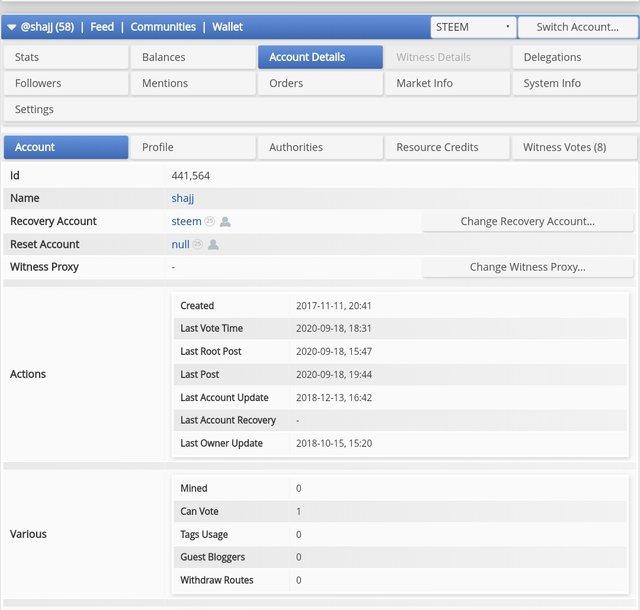
Task: Select Last Owner Update value 2018-10-15, 15:20
Action: point(334,443)
